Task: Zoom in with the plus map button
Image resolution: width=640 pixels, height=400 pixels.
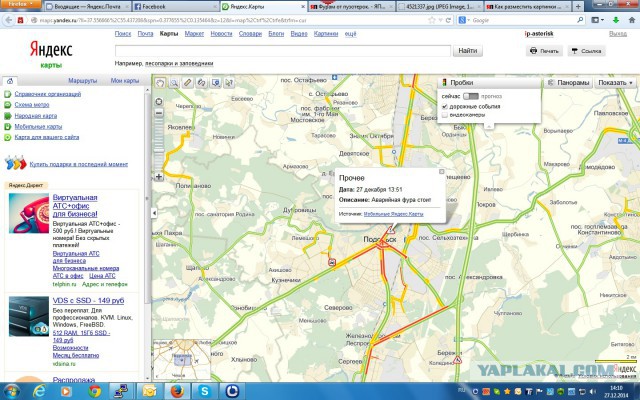Action: pyautogui.click(x=159, y=177)
